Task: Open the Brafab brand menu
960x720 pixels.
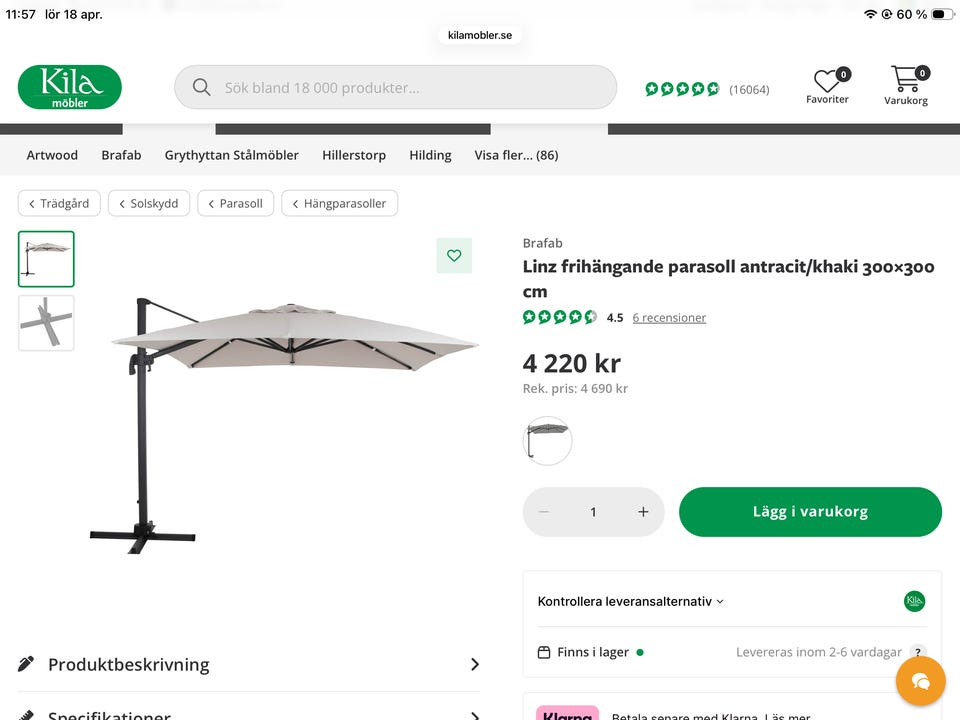Action: (x=121, y=155)
